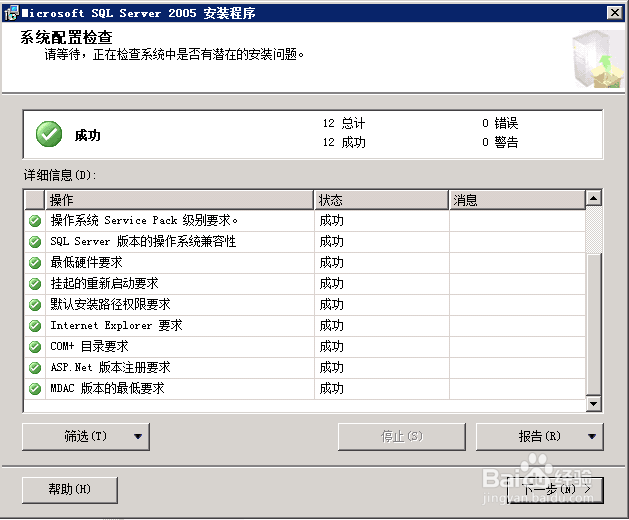Image resolution: width=629 pixels, height=520 pixels.
Task: Click the disabled 停止(S) stop button
Action: [402, 437]
